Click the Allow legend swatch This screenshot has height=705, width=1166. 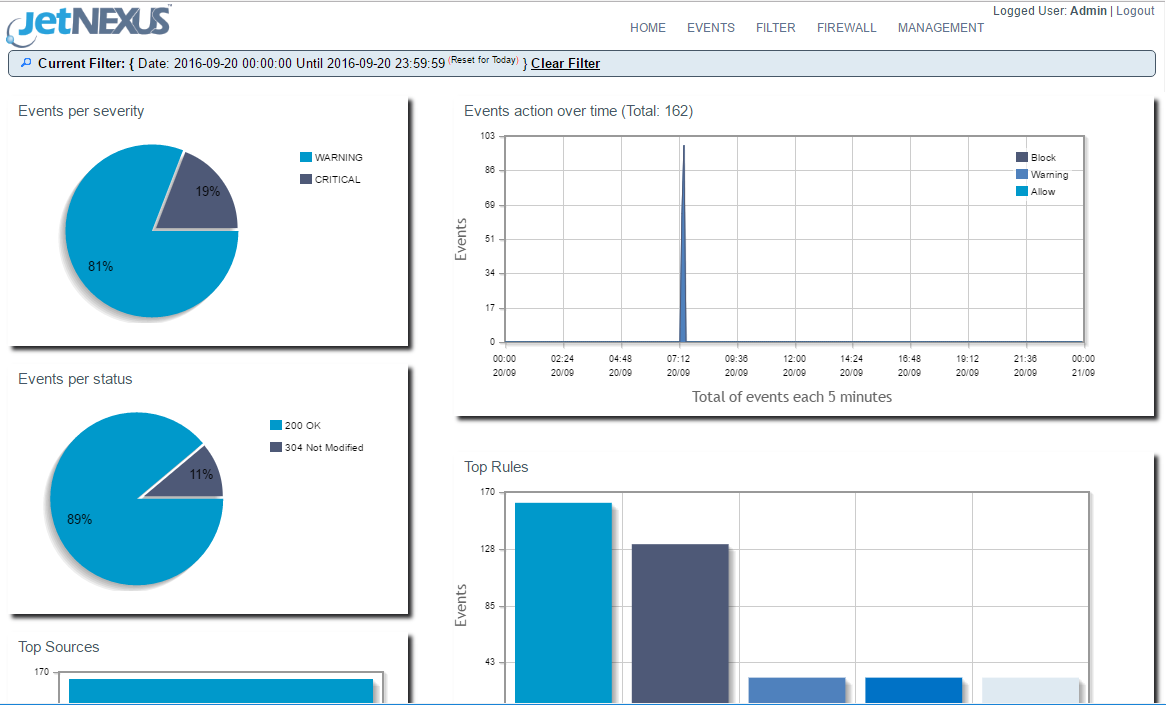pos(1022,191)
